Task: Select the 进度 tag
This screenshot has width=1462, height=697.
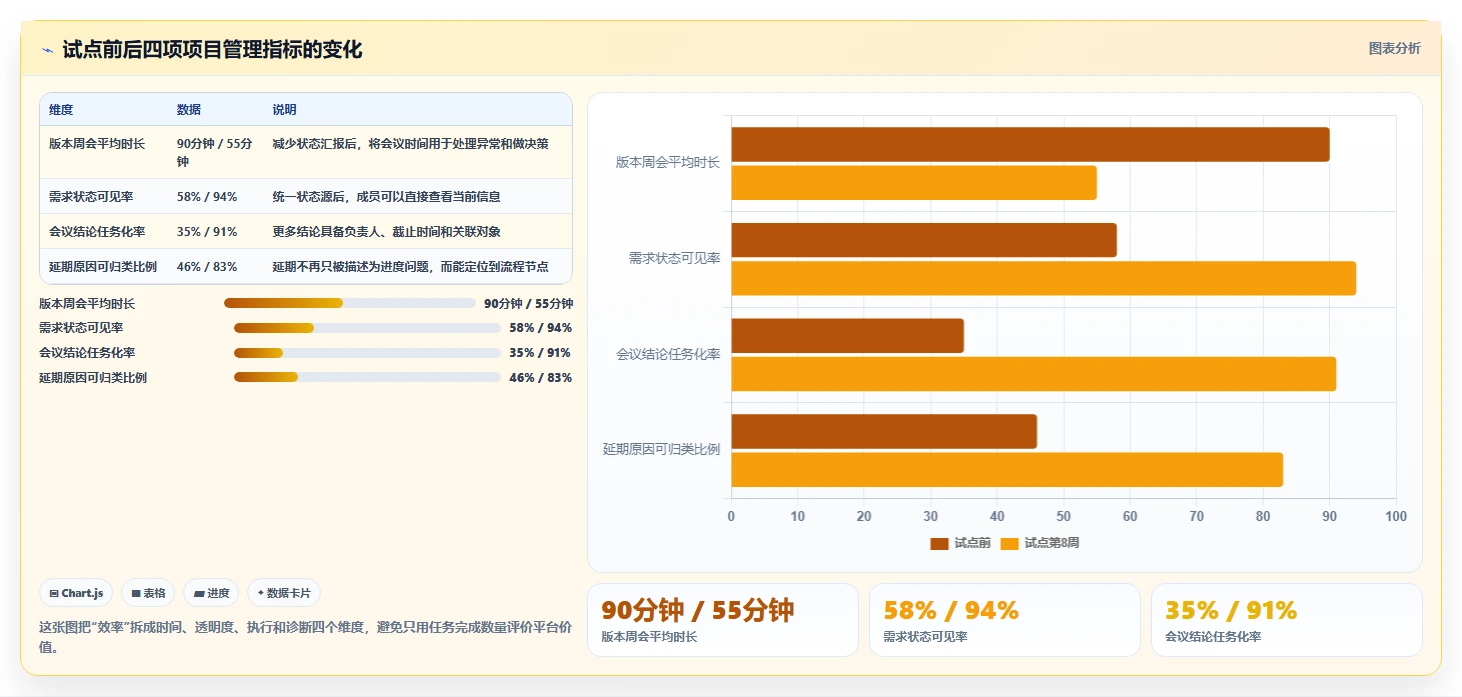Action: [x=211, y=593]
